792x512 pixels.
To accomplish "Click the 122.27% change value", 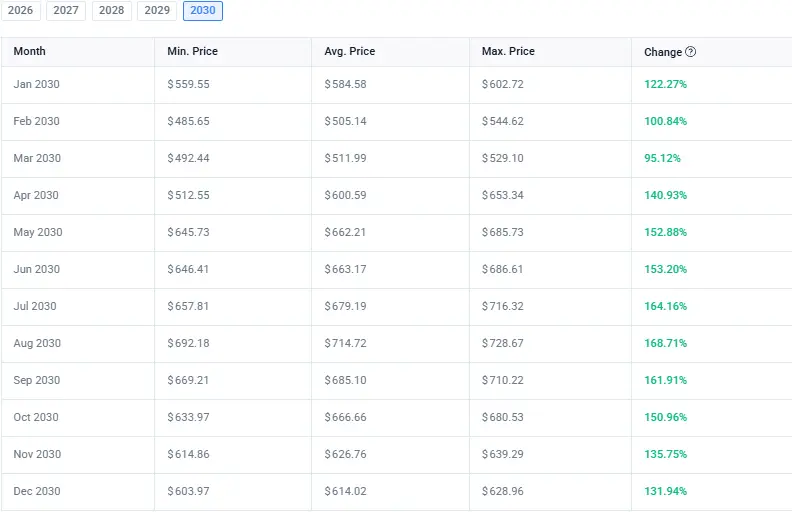I will (665, 84).
